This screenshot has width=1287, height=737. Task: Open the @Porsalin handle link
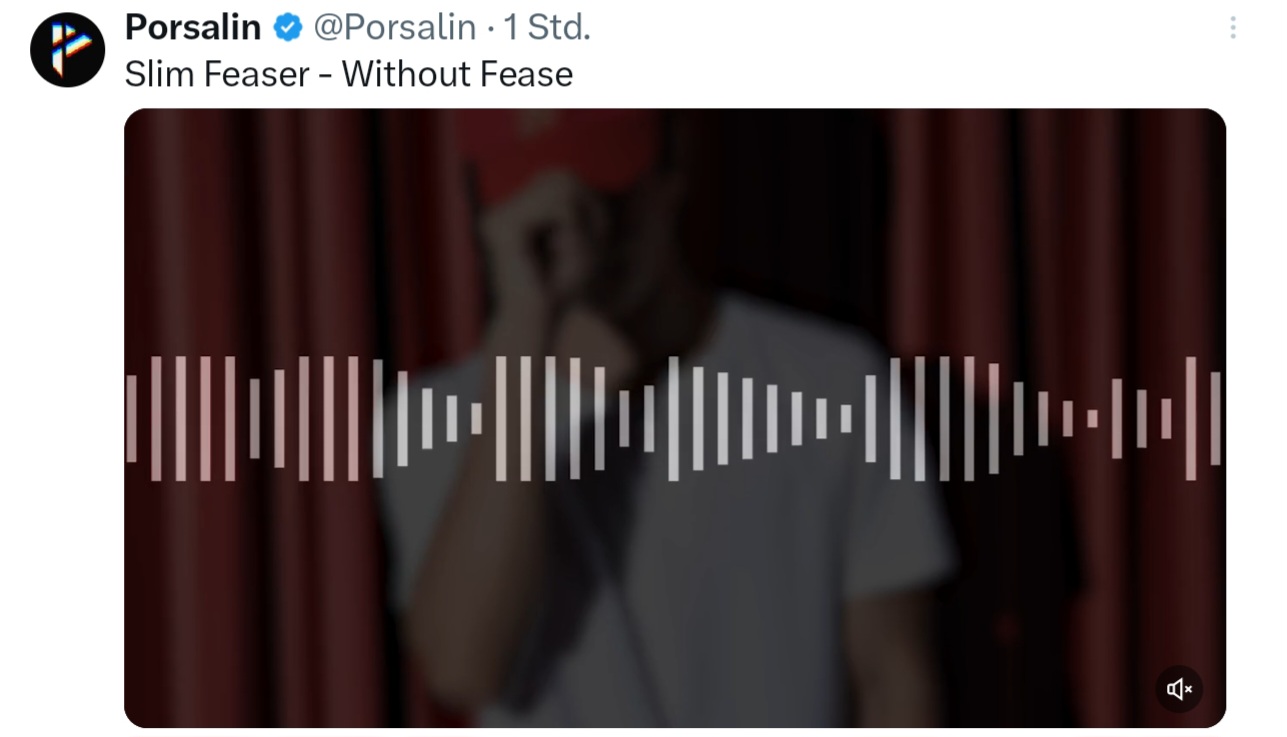[395, 28]
